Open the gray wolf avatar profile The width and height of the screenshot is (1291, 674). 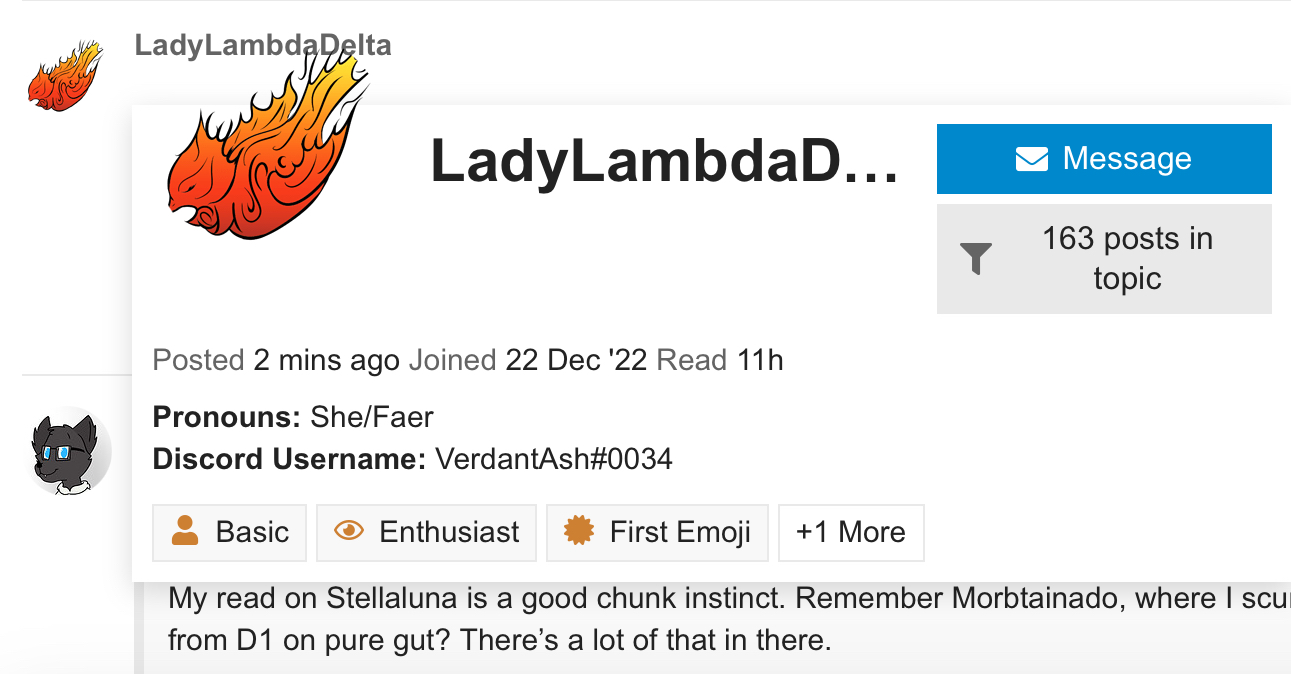coord(66,451)
